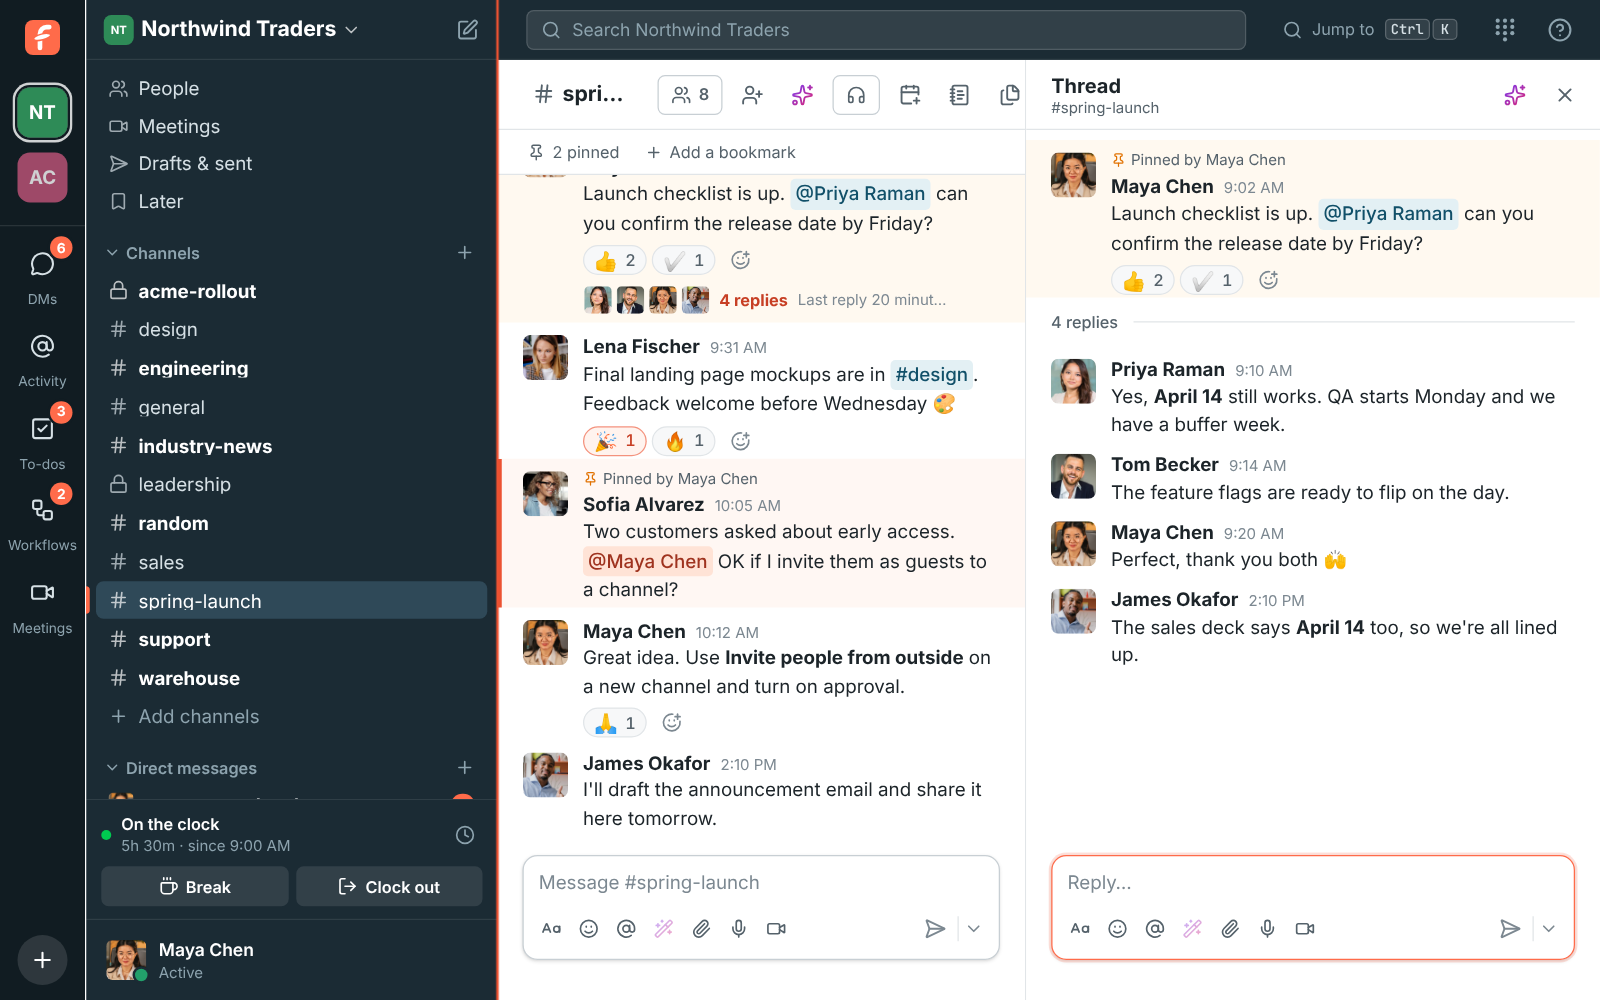Start a huddle with the headphones icon
Screen dimensions: 1600x1000
click(x=856, y=95)
